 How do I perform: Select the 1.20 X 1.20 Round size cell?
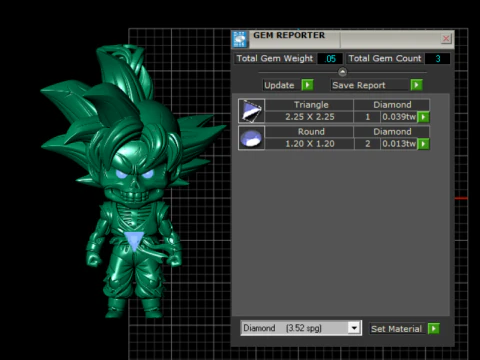pos(309,144)
